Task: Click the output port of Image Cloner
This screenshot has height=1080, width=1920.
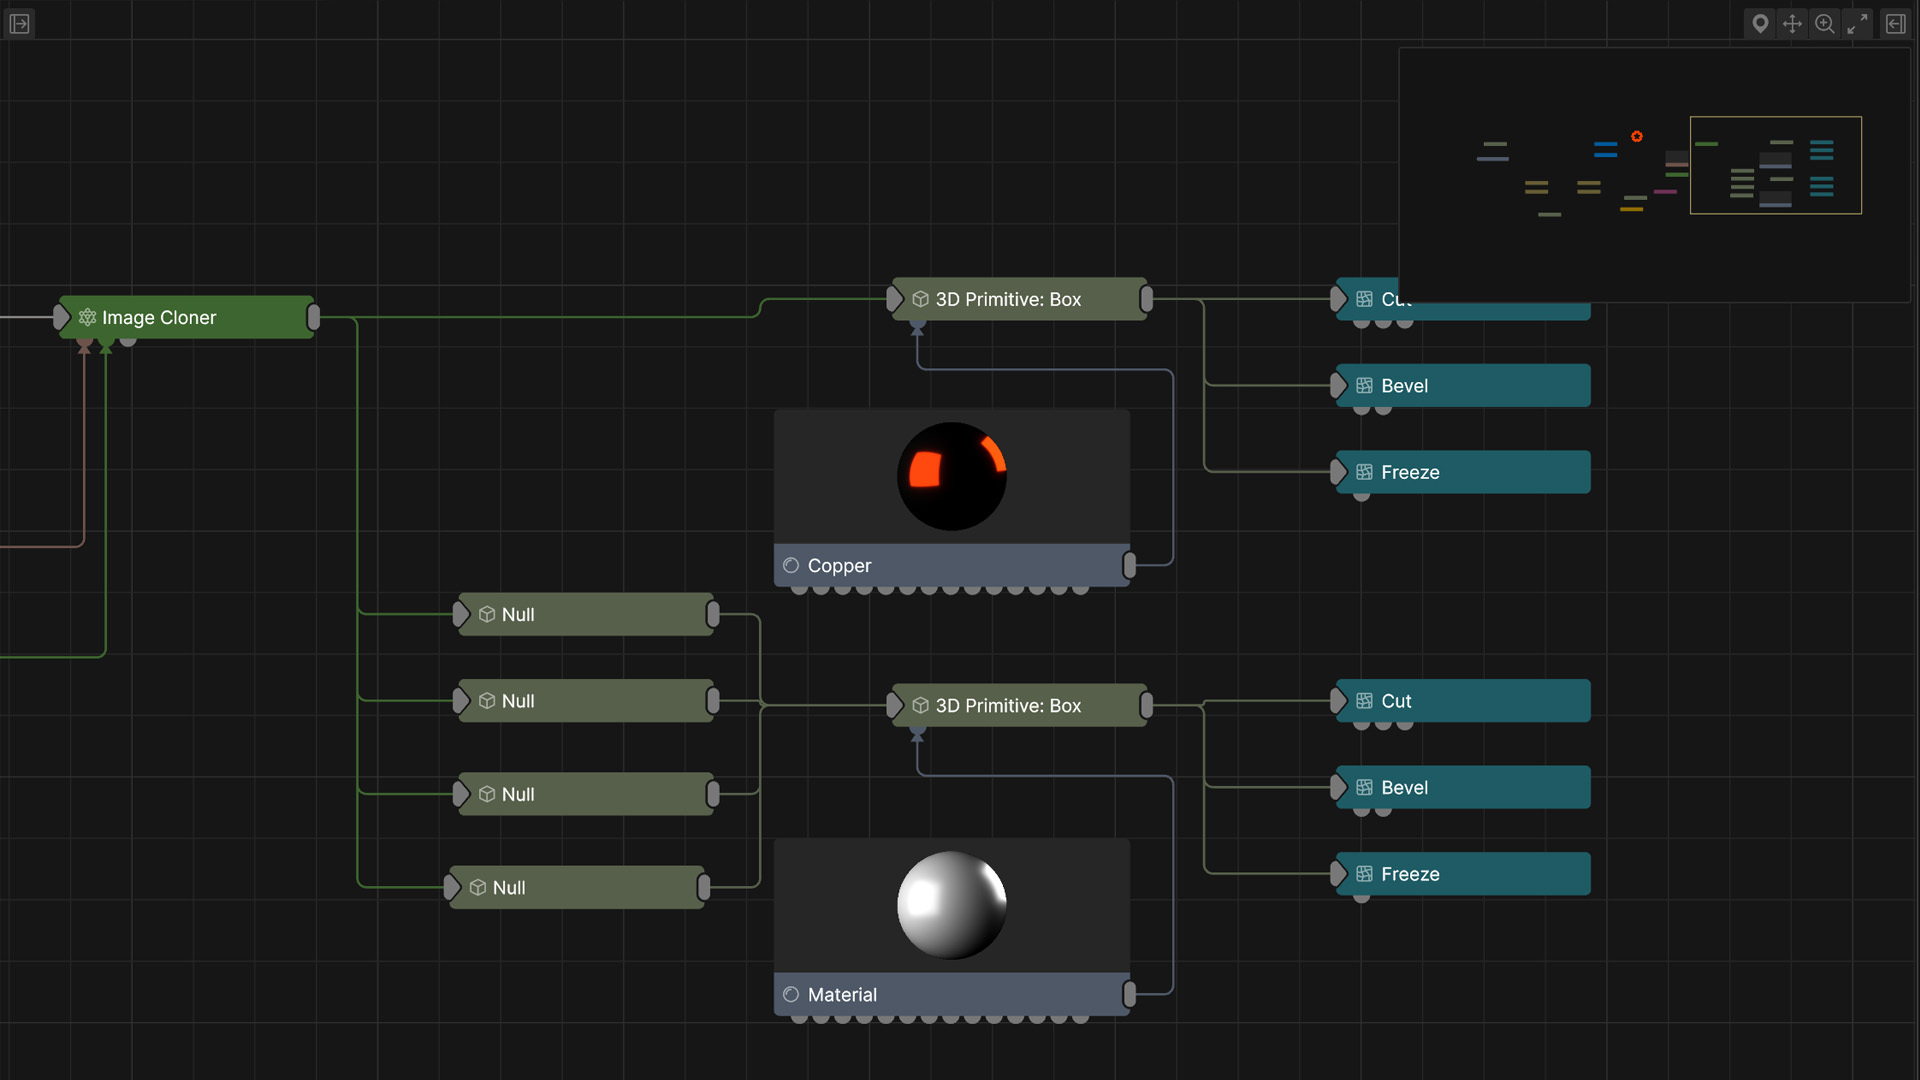Action: (x=314, y=317)
